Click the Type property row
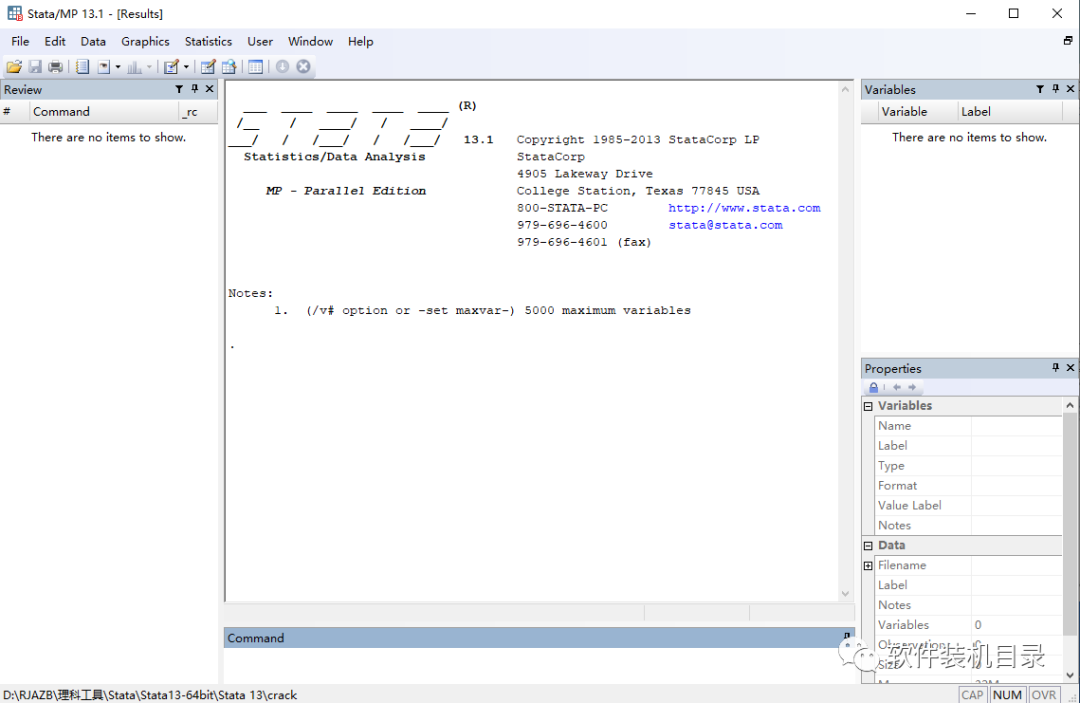This screenshot has height=703, width=1080. pos(968,465)
